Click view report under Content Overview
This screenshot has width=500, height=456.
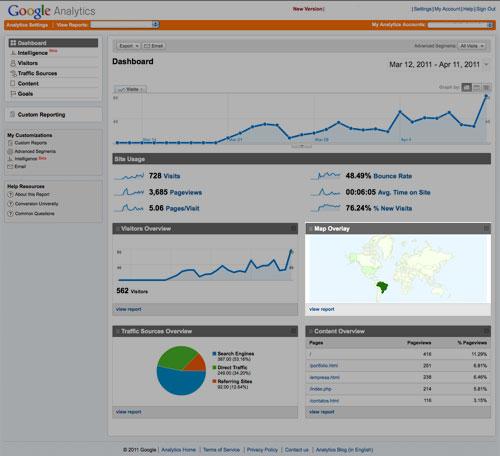coord(322,412)
